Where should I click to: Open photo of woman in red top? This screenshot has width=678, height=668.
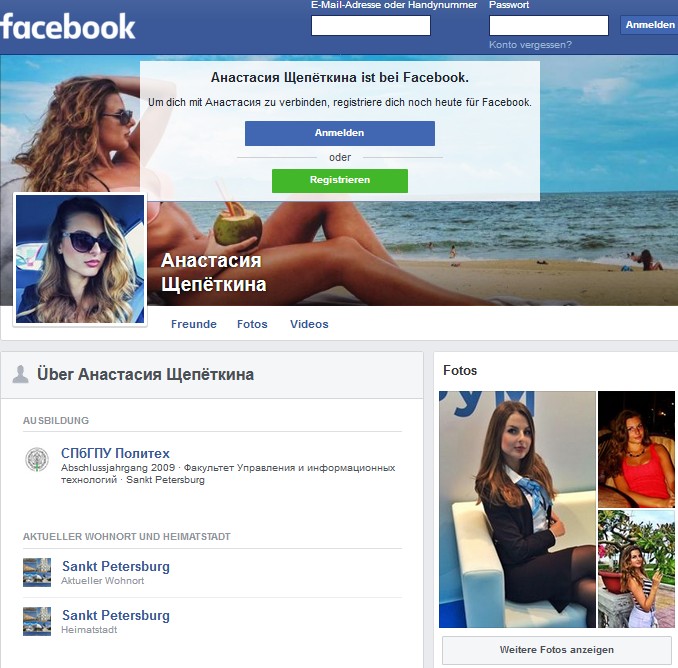point(636,449)
